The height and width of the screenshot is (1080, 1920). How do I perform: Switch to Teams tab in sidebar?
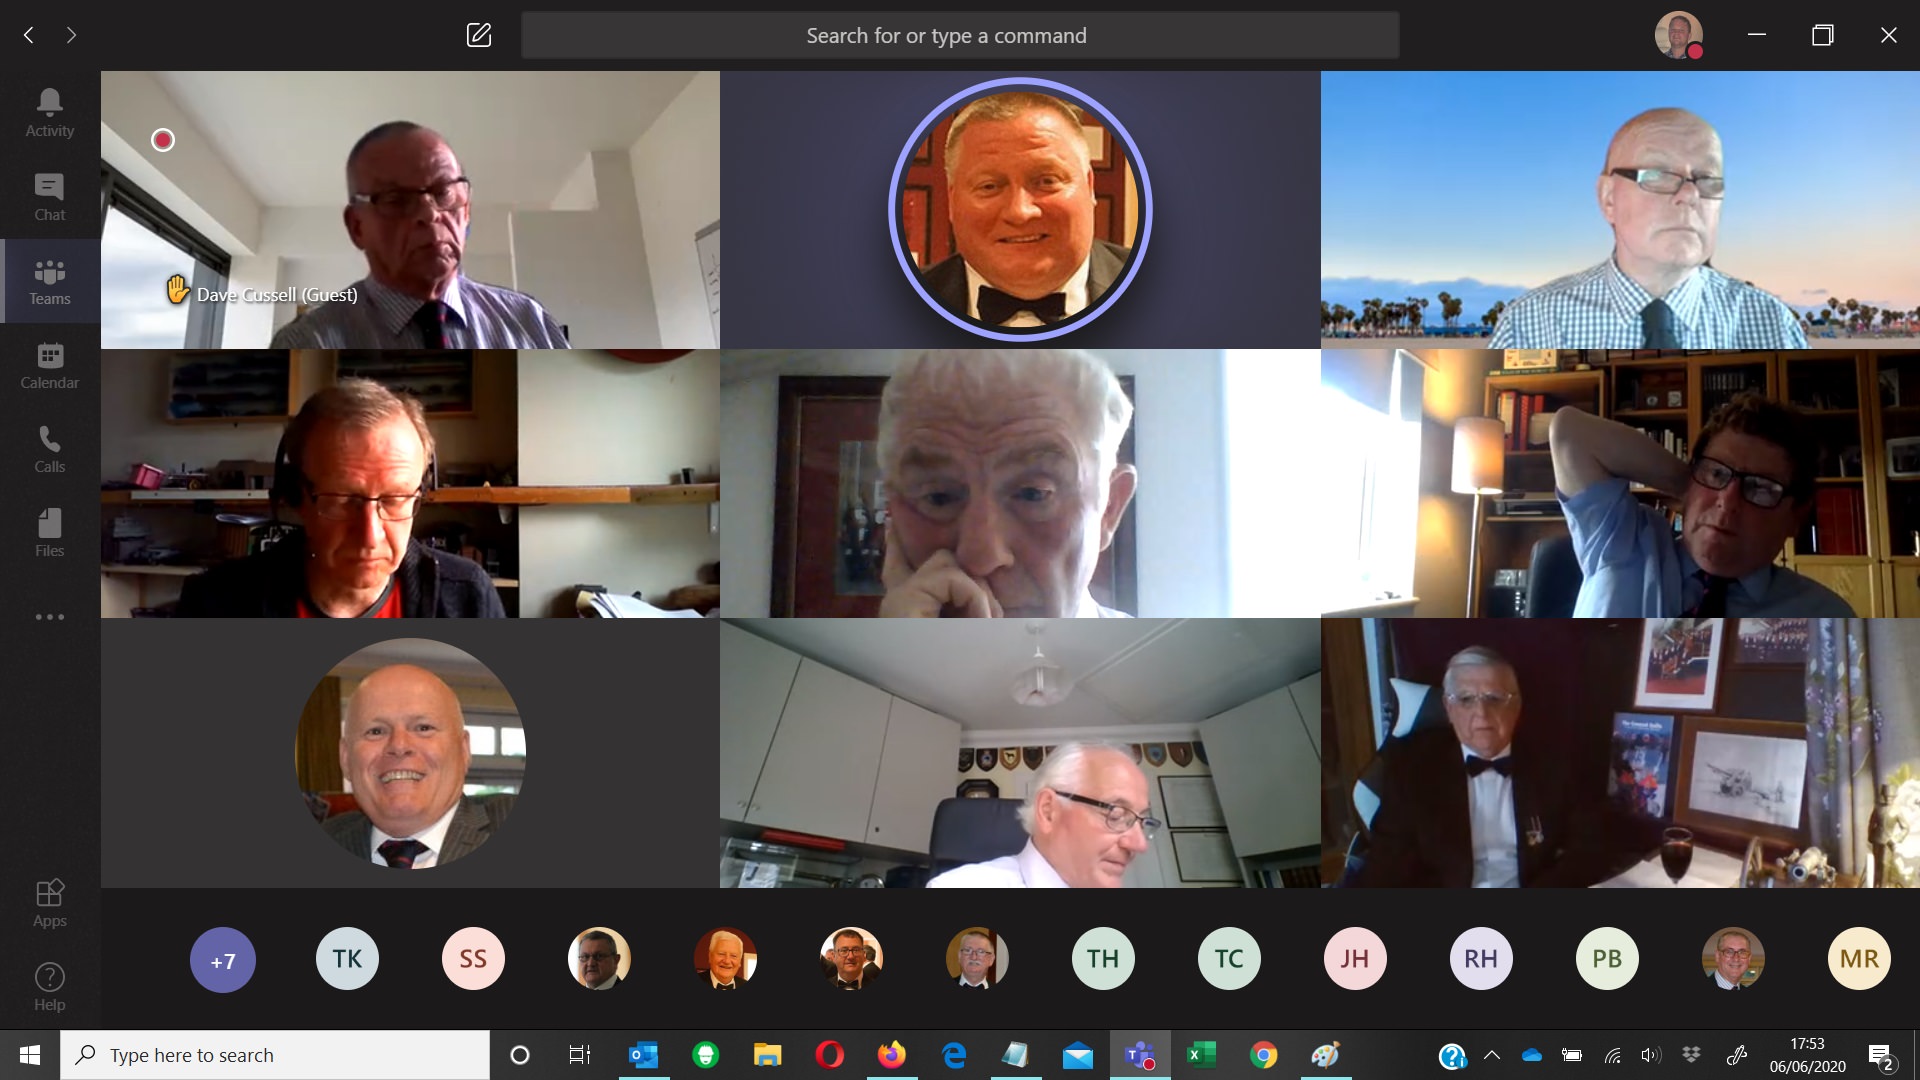pyautogui.click(x=49, y=281)
